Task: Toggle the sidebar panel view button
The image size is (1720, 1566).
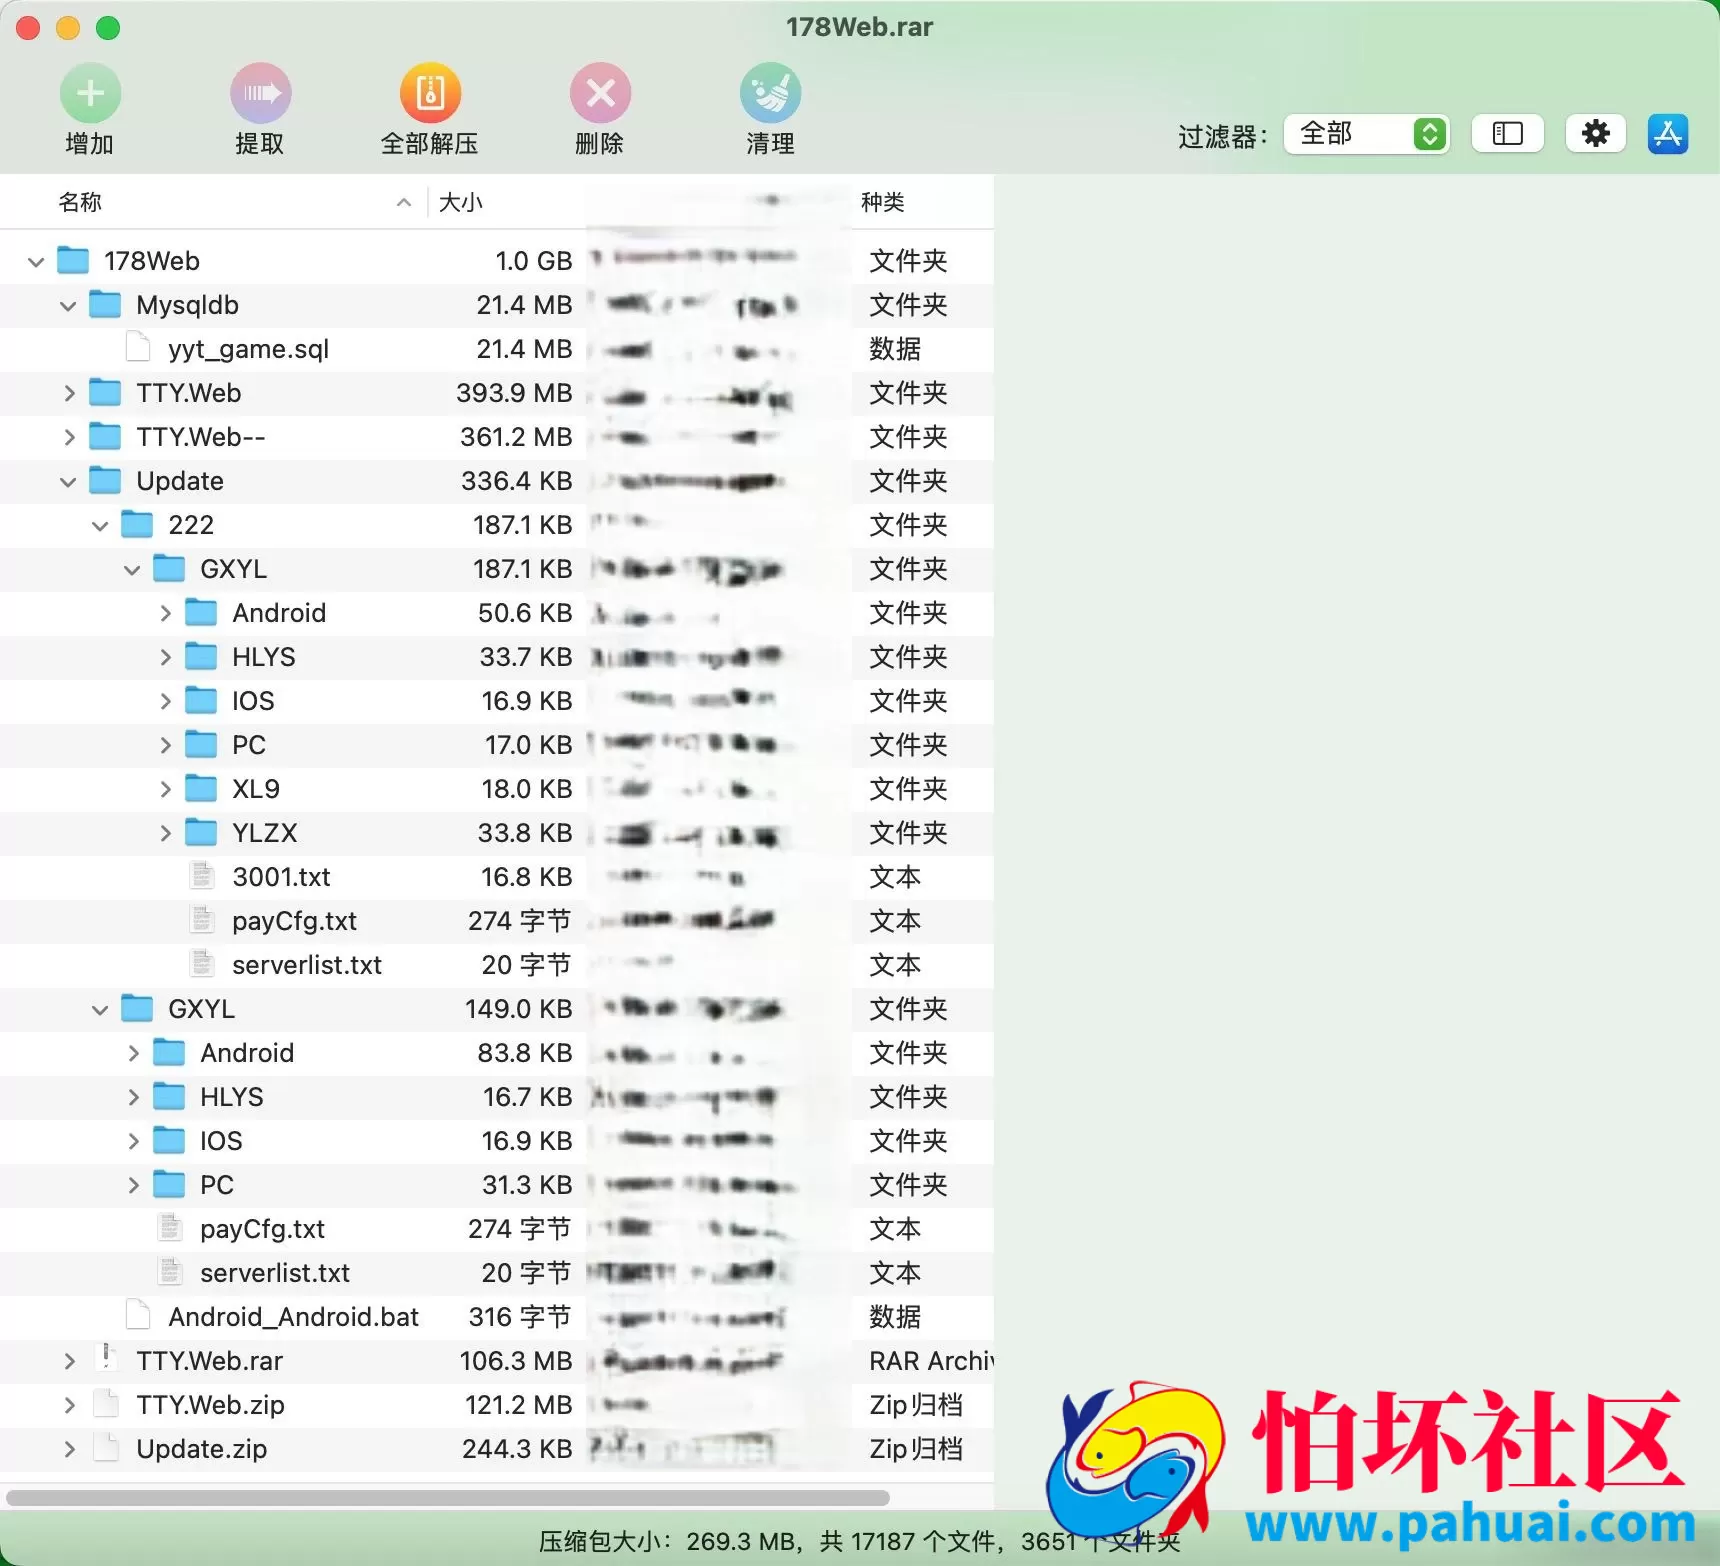Action: click(x=1507, y=134)
